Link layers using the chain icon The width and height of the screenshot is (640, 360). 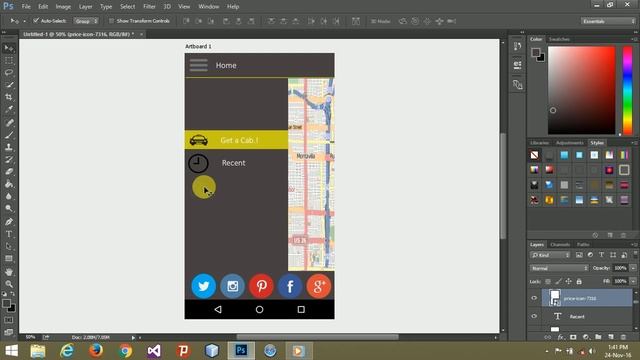coord(548,337)
